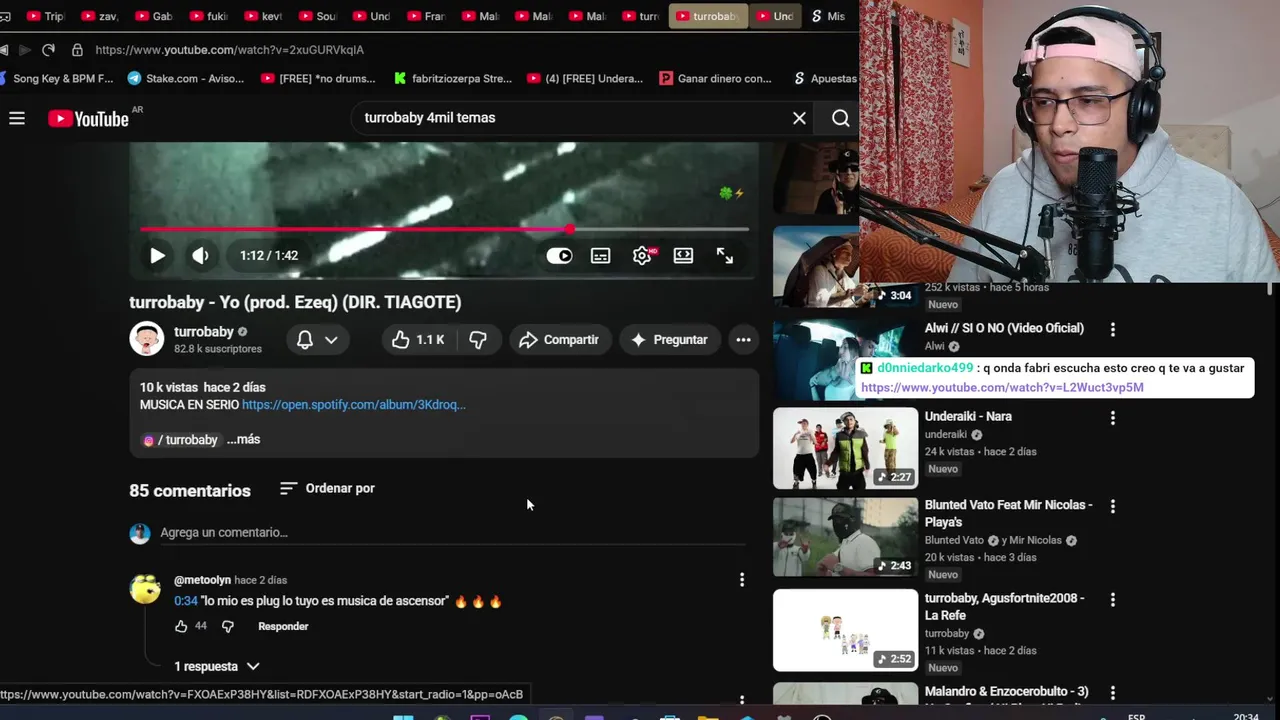Open the @metoolyn username link
1280x720 pixels.
click(x=202, y=580)
